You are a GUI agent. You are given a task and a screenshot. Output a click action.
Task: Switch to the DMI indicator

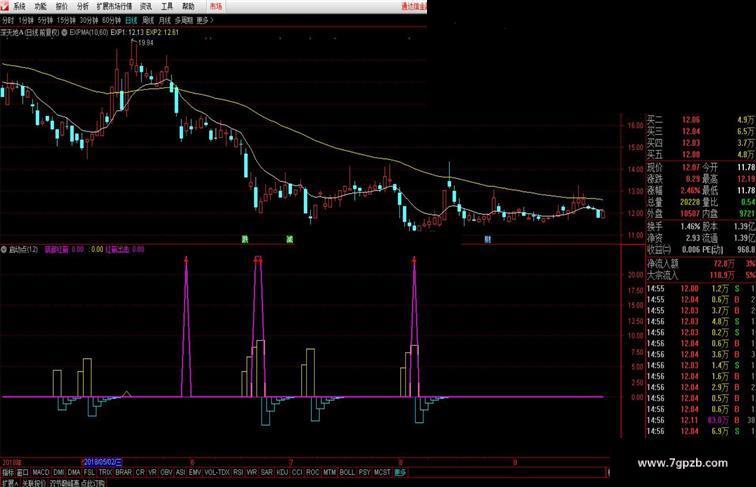59,473
